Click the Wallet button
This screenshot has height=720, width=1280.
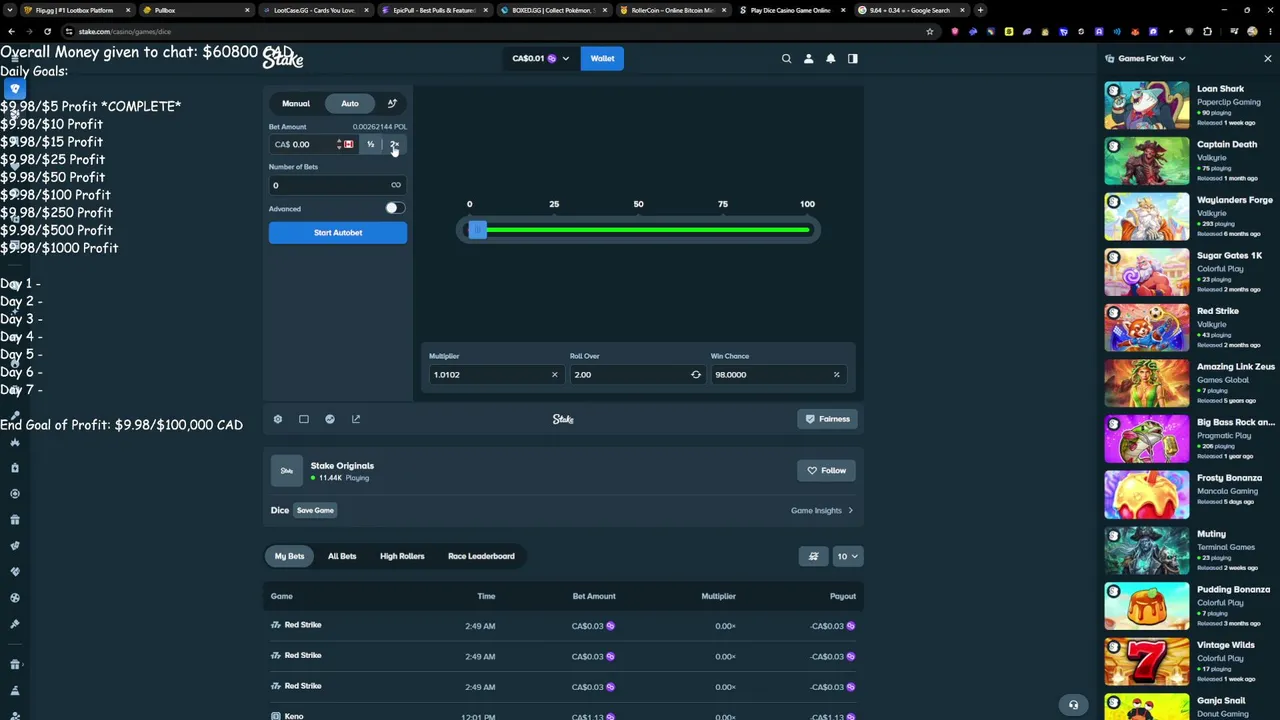602,58
